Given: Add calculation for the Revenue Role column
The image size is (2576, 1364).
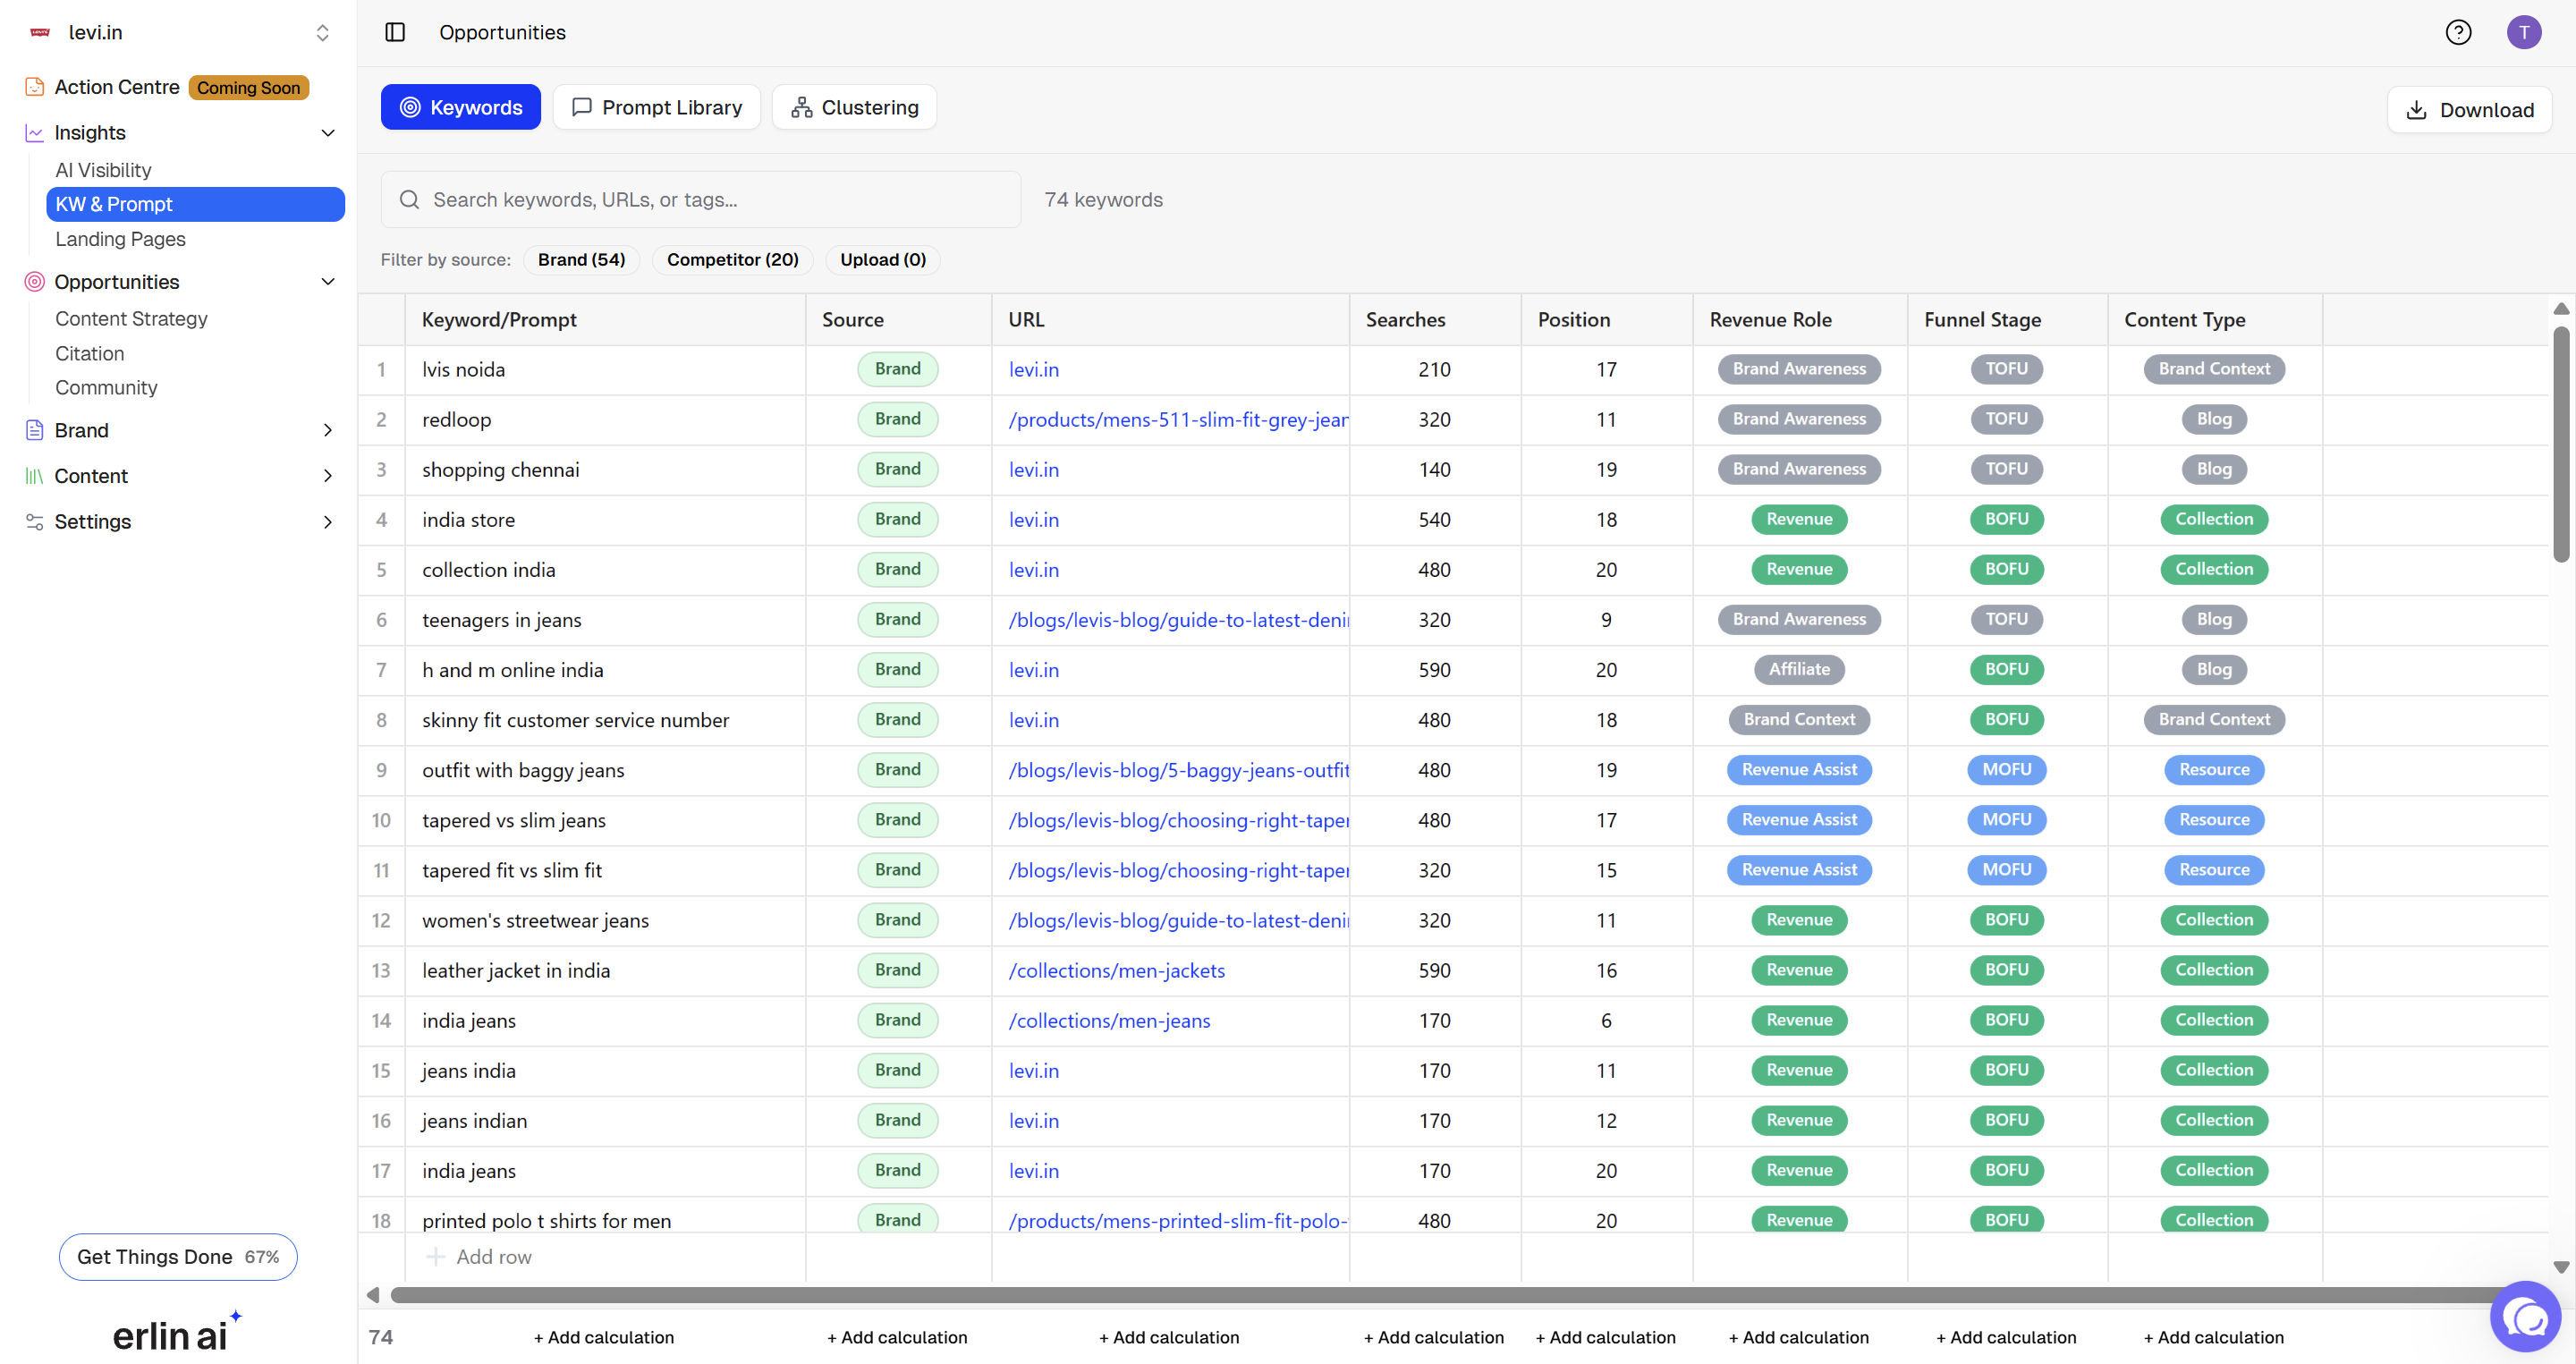Looking at the screenshot, I should [1799, 1337].
